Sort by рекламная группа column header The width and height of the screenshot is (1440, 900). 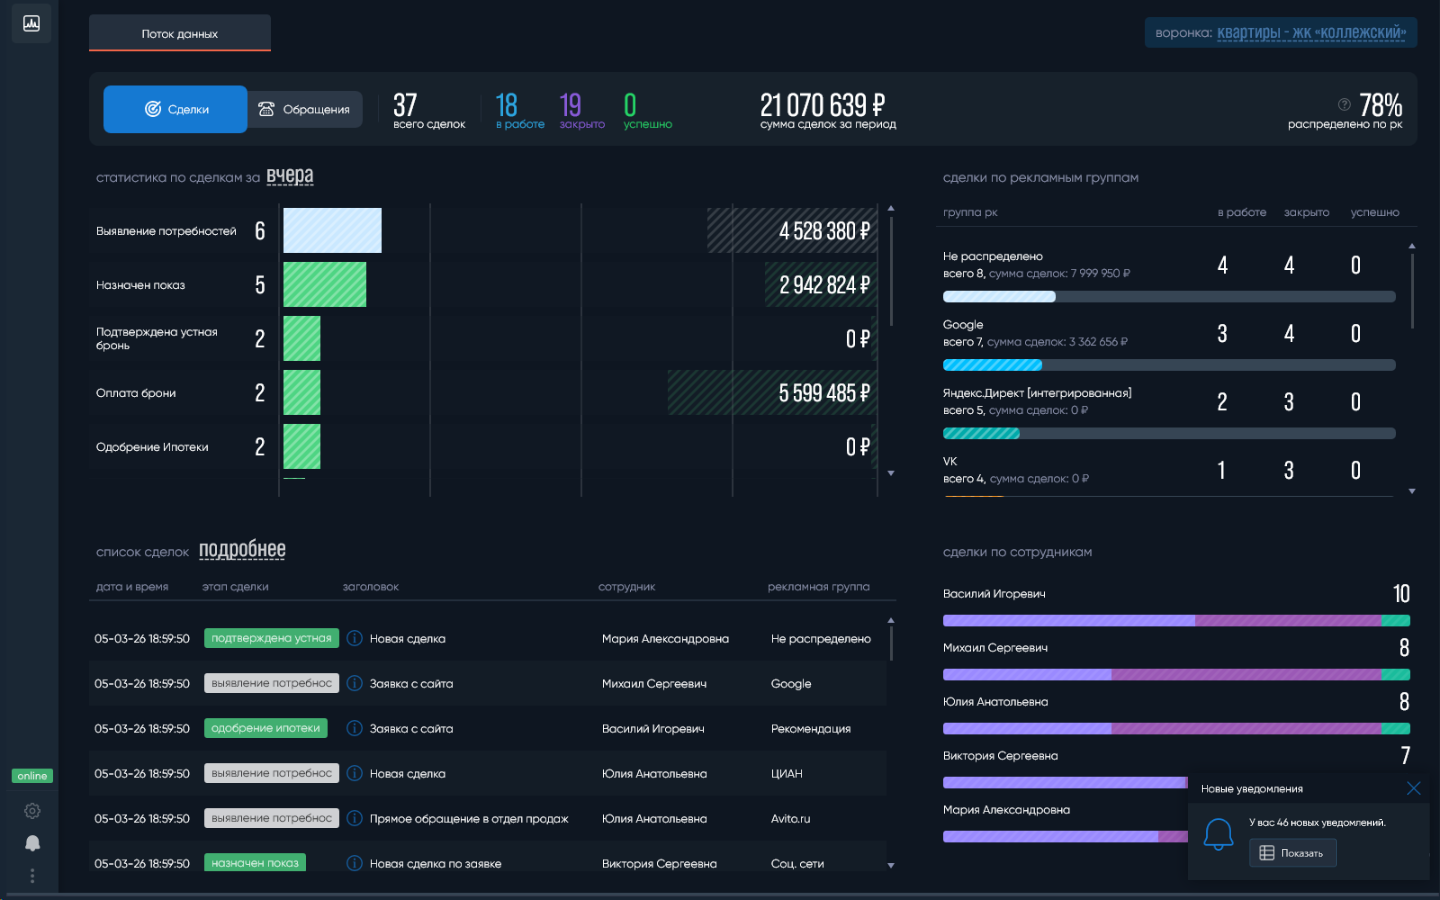[818, 587]
